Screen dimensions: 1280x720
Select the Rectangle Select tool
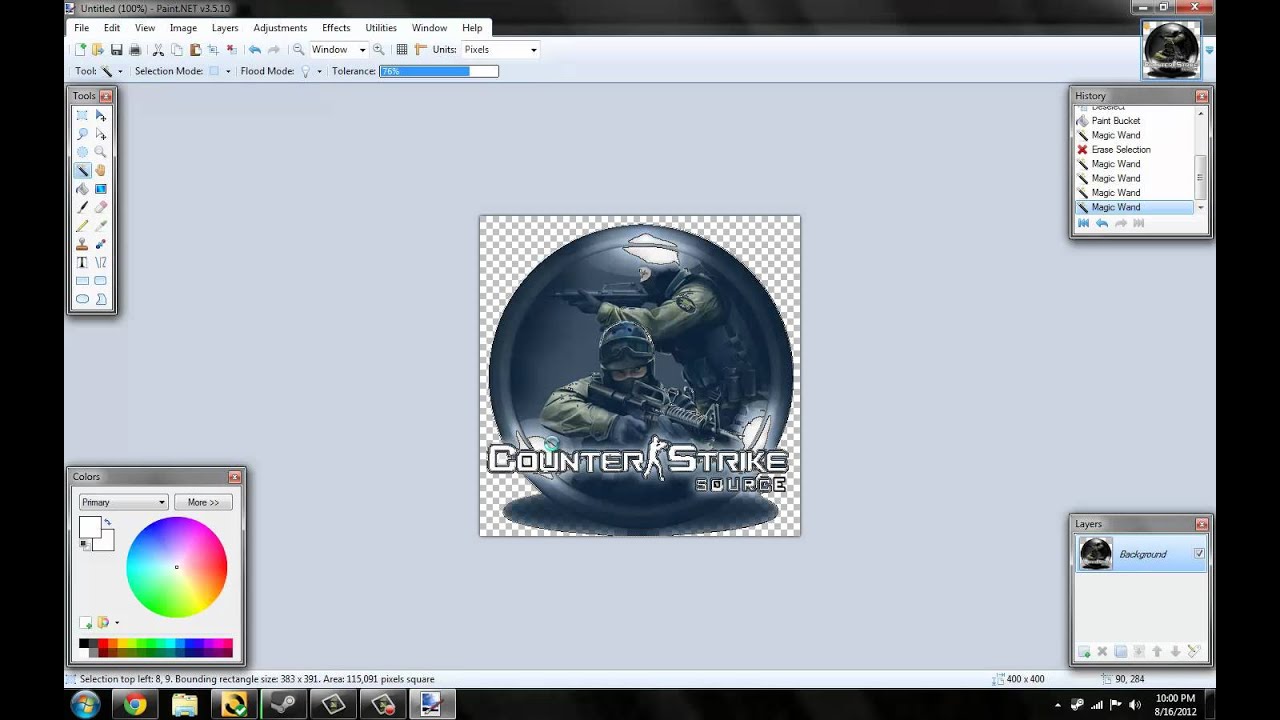(x=82, y=115)
